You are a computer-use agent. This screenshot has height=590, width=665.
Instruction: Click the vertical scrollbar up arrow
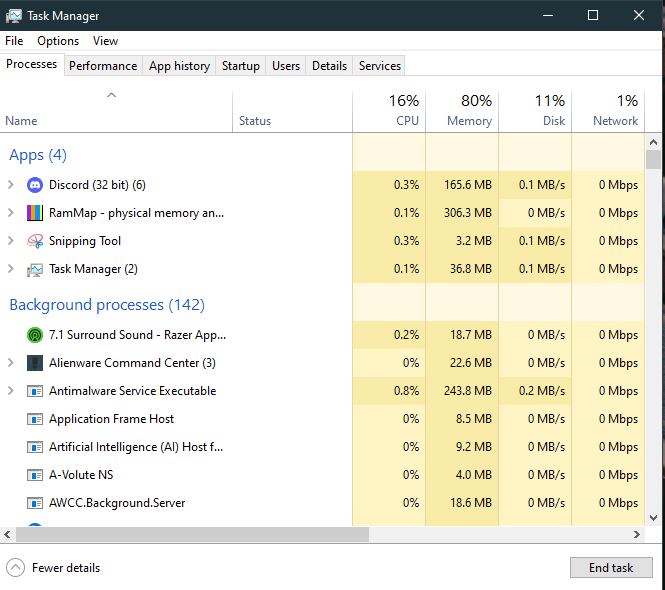(654, 143)
